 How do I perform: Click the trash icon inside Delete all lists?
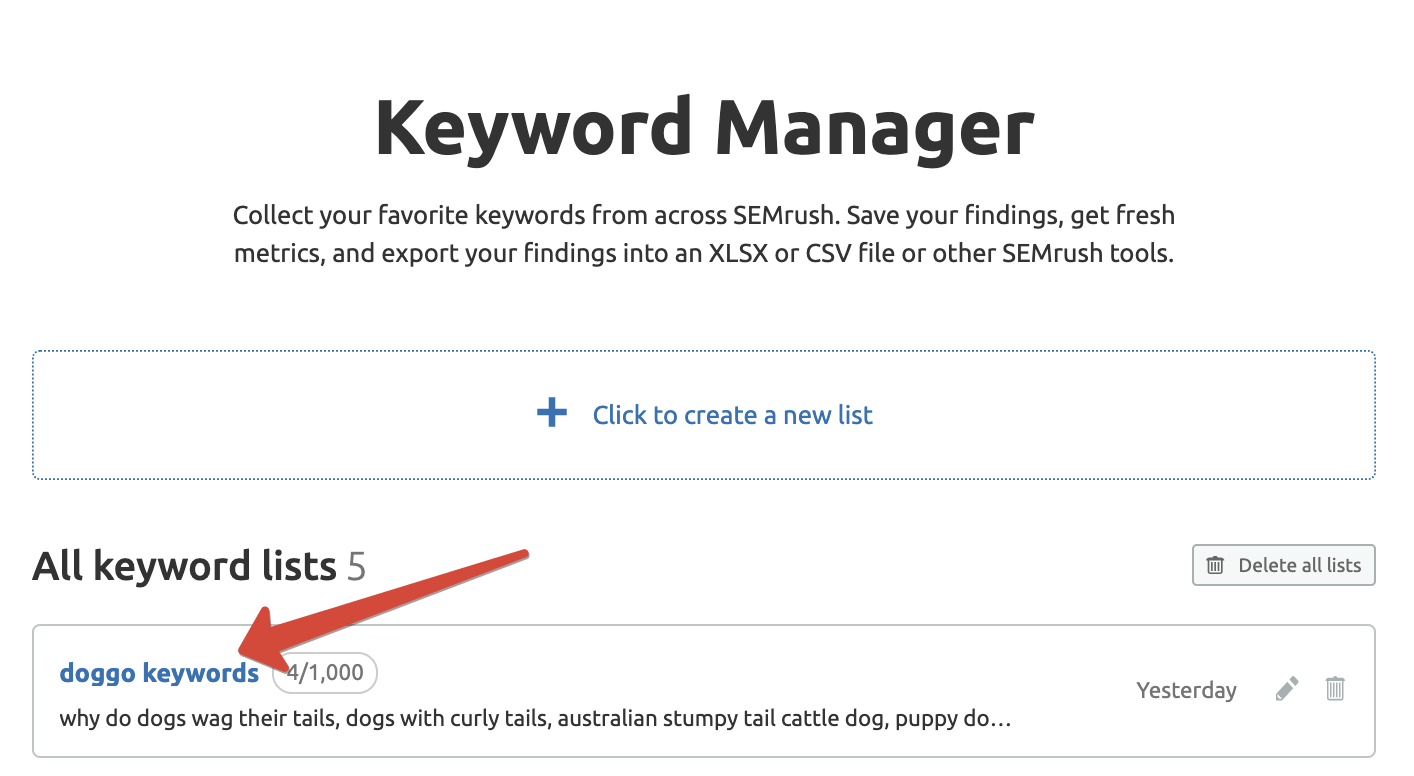pos(1215,565)
